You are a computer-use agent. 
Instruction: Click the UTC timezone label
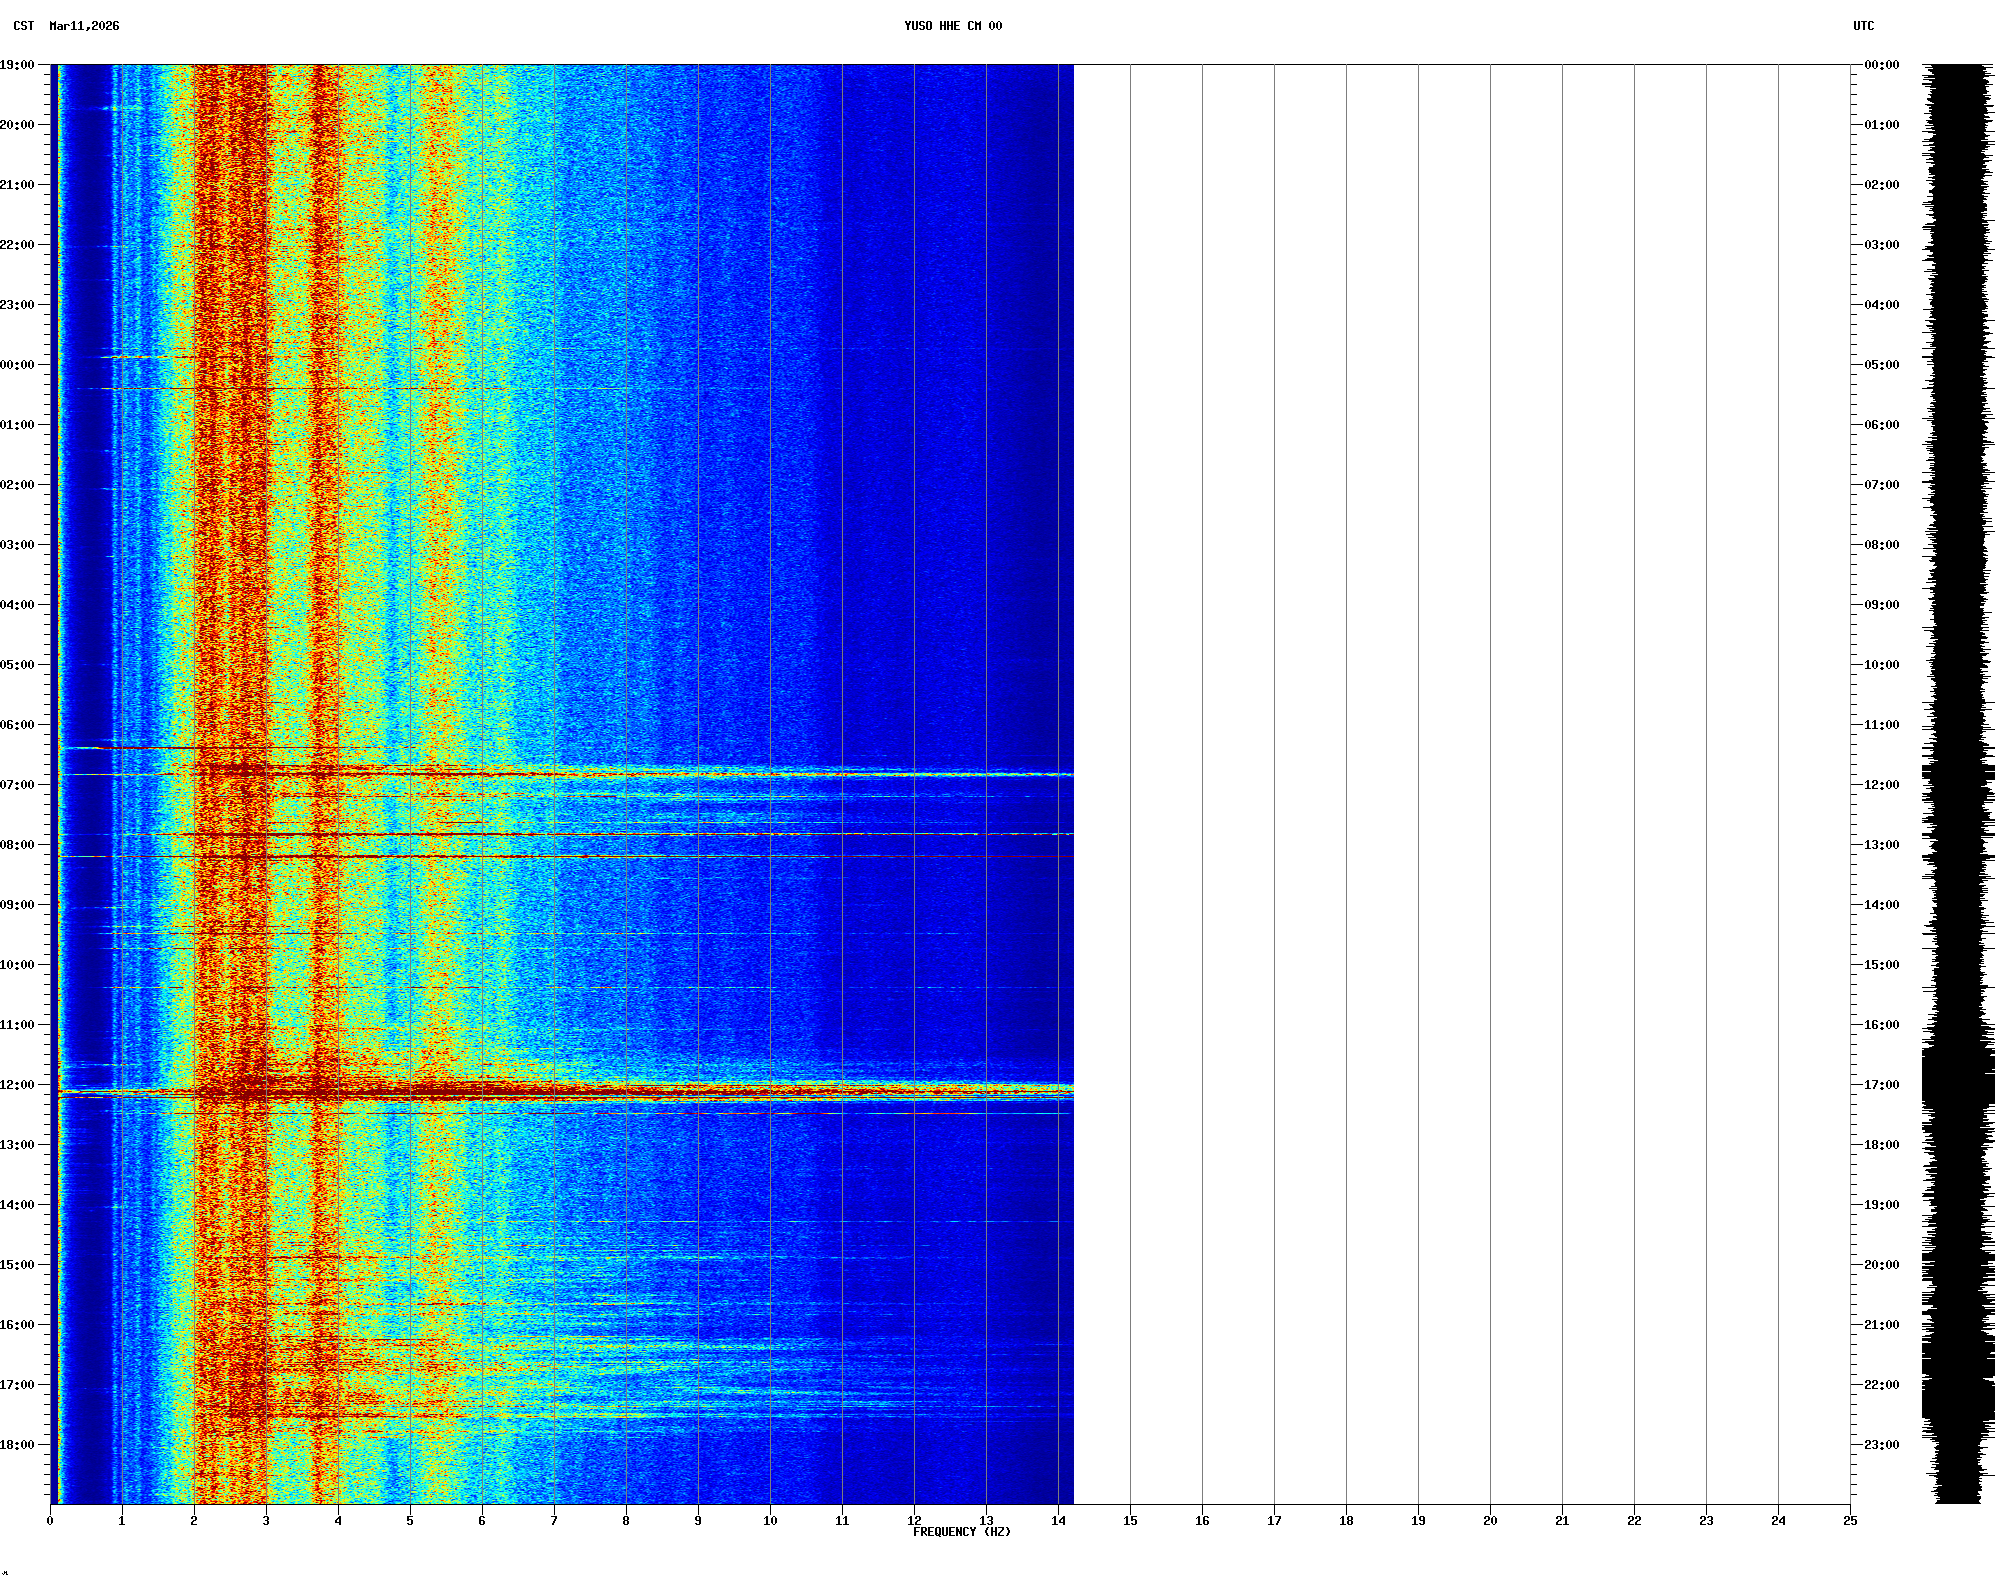click(x=1863, y=26)
